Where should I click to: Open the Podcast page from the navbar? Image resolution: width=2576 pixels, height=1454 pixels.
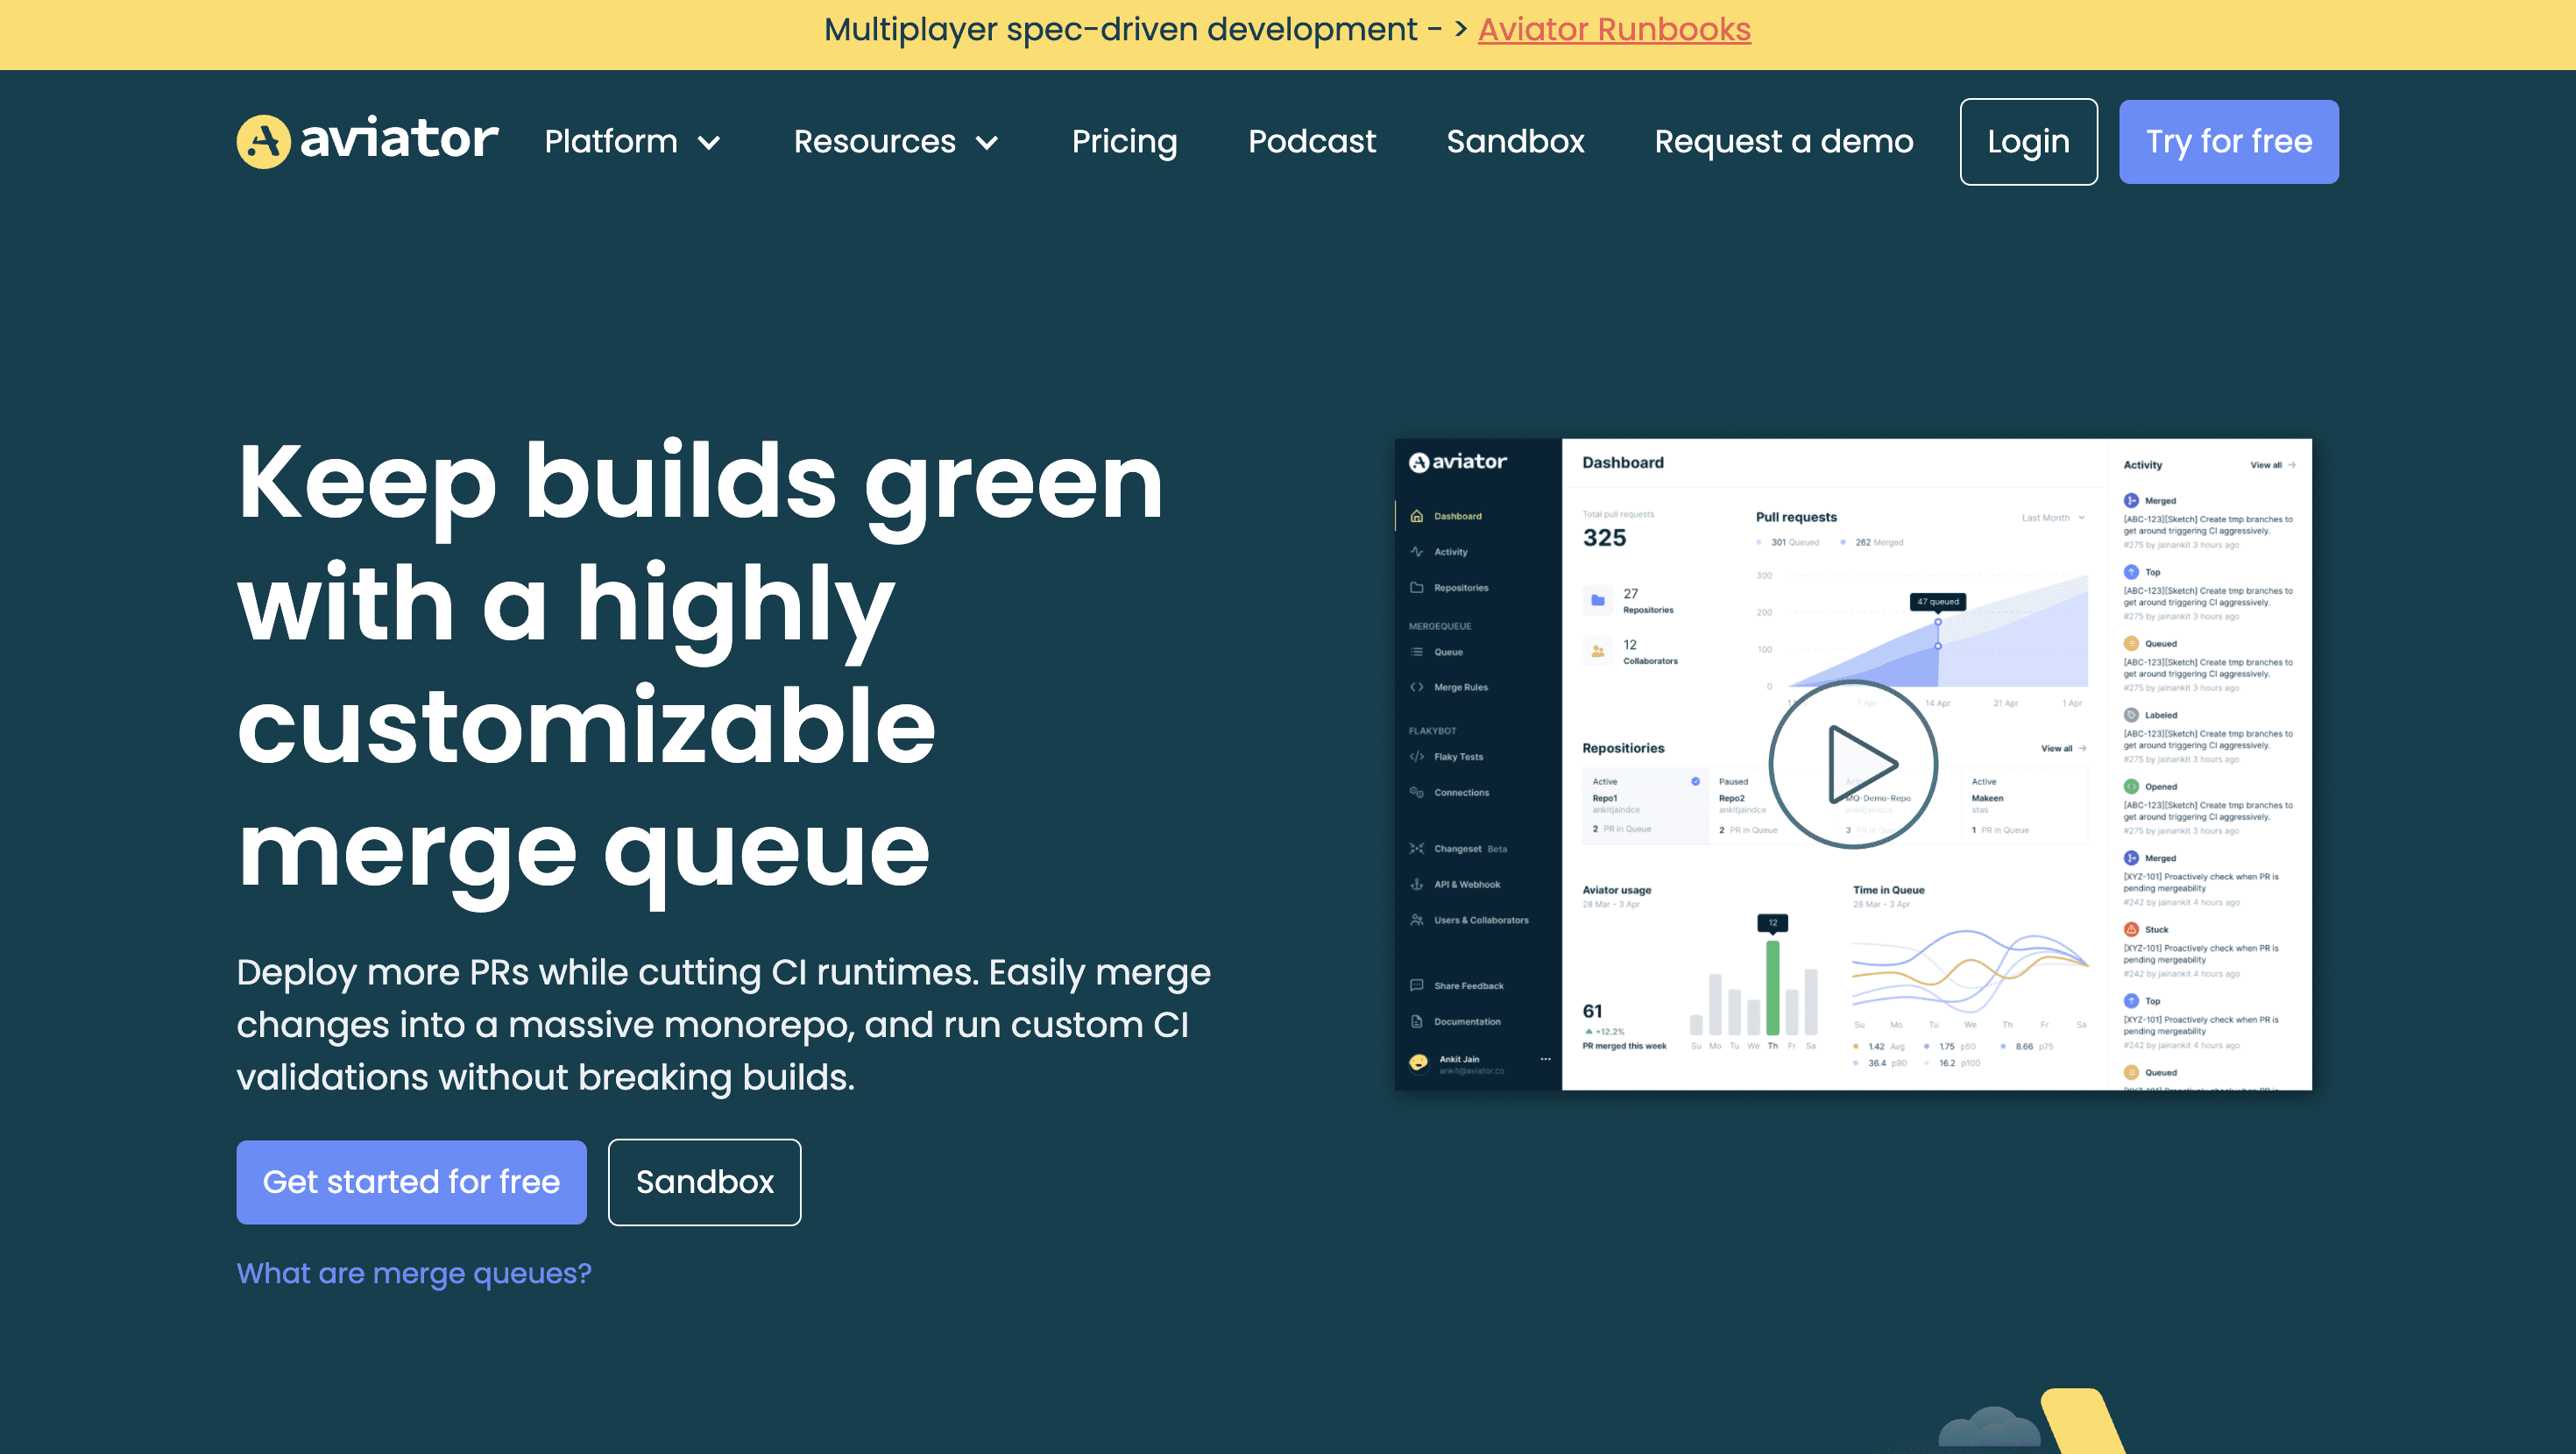(1311, 142)
